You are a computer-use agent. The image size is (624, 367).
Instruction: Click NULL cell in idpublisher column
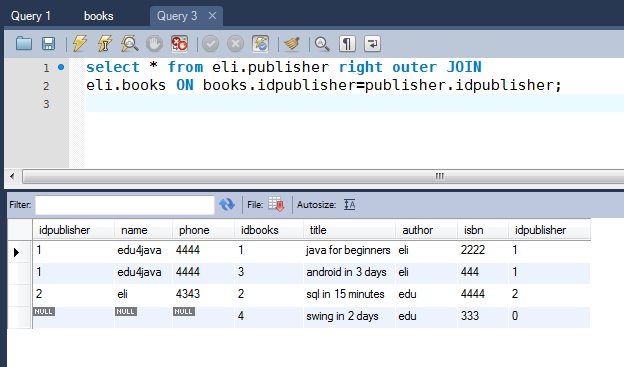pos(74,317)
